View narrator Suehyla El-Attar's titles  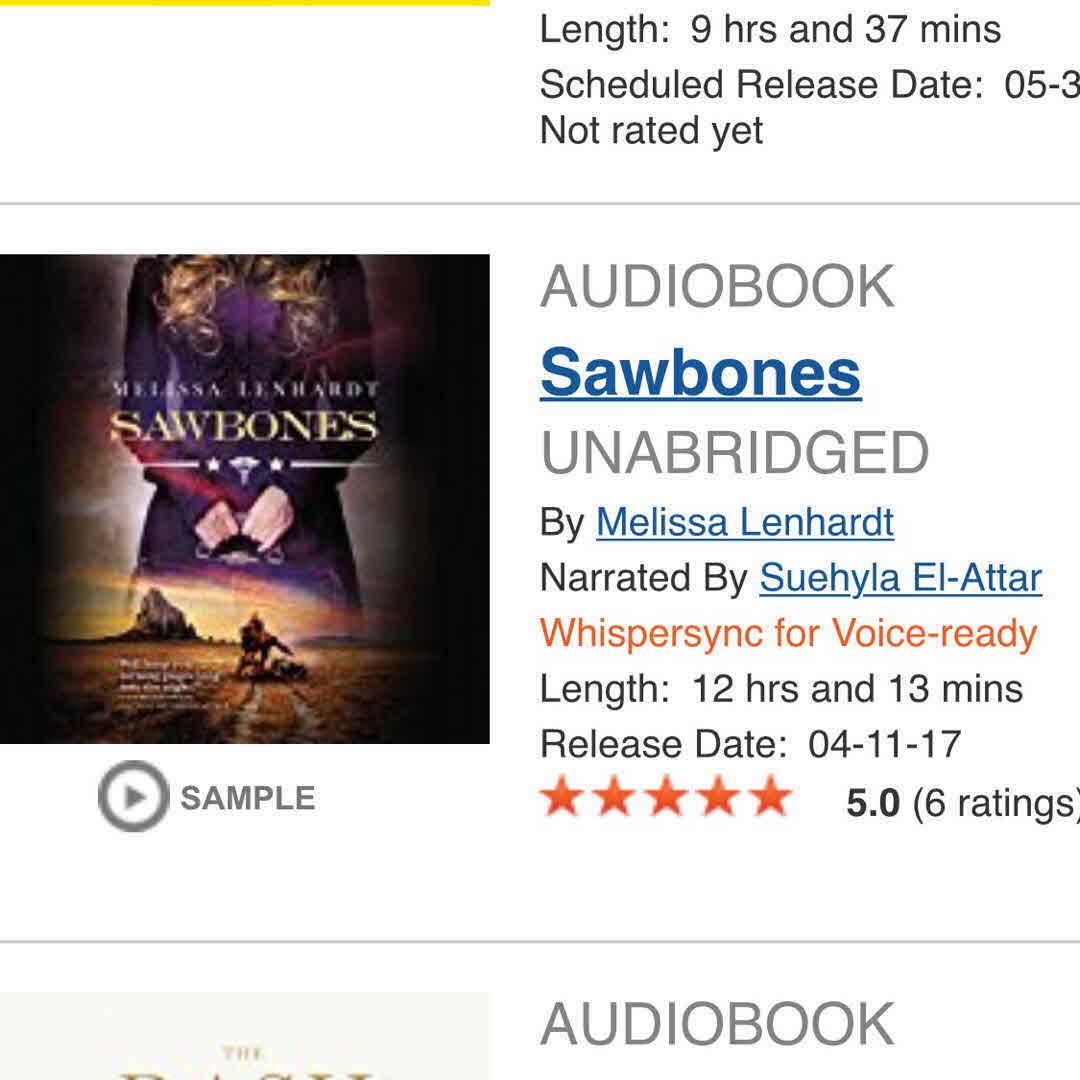point(900,578)
